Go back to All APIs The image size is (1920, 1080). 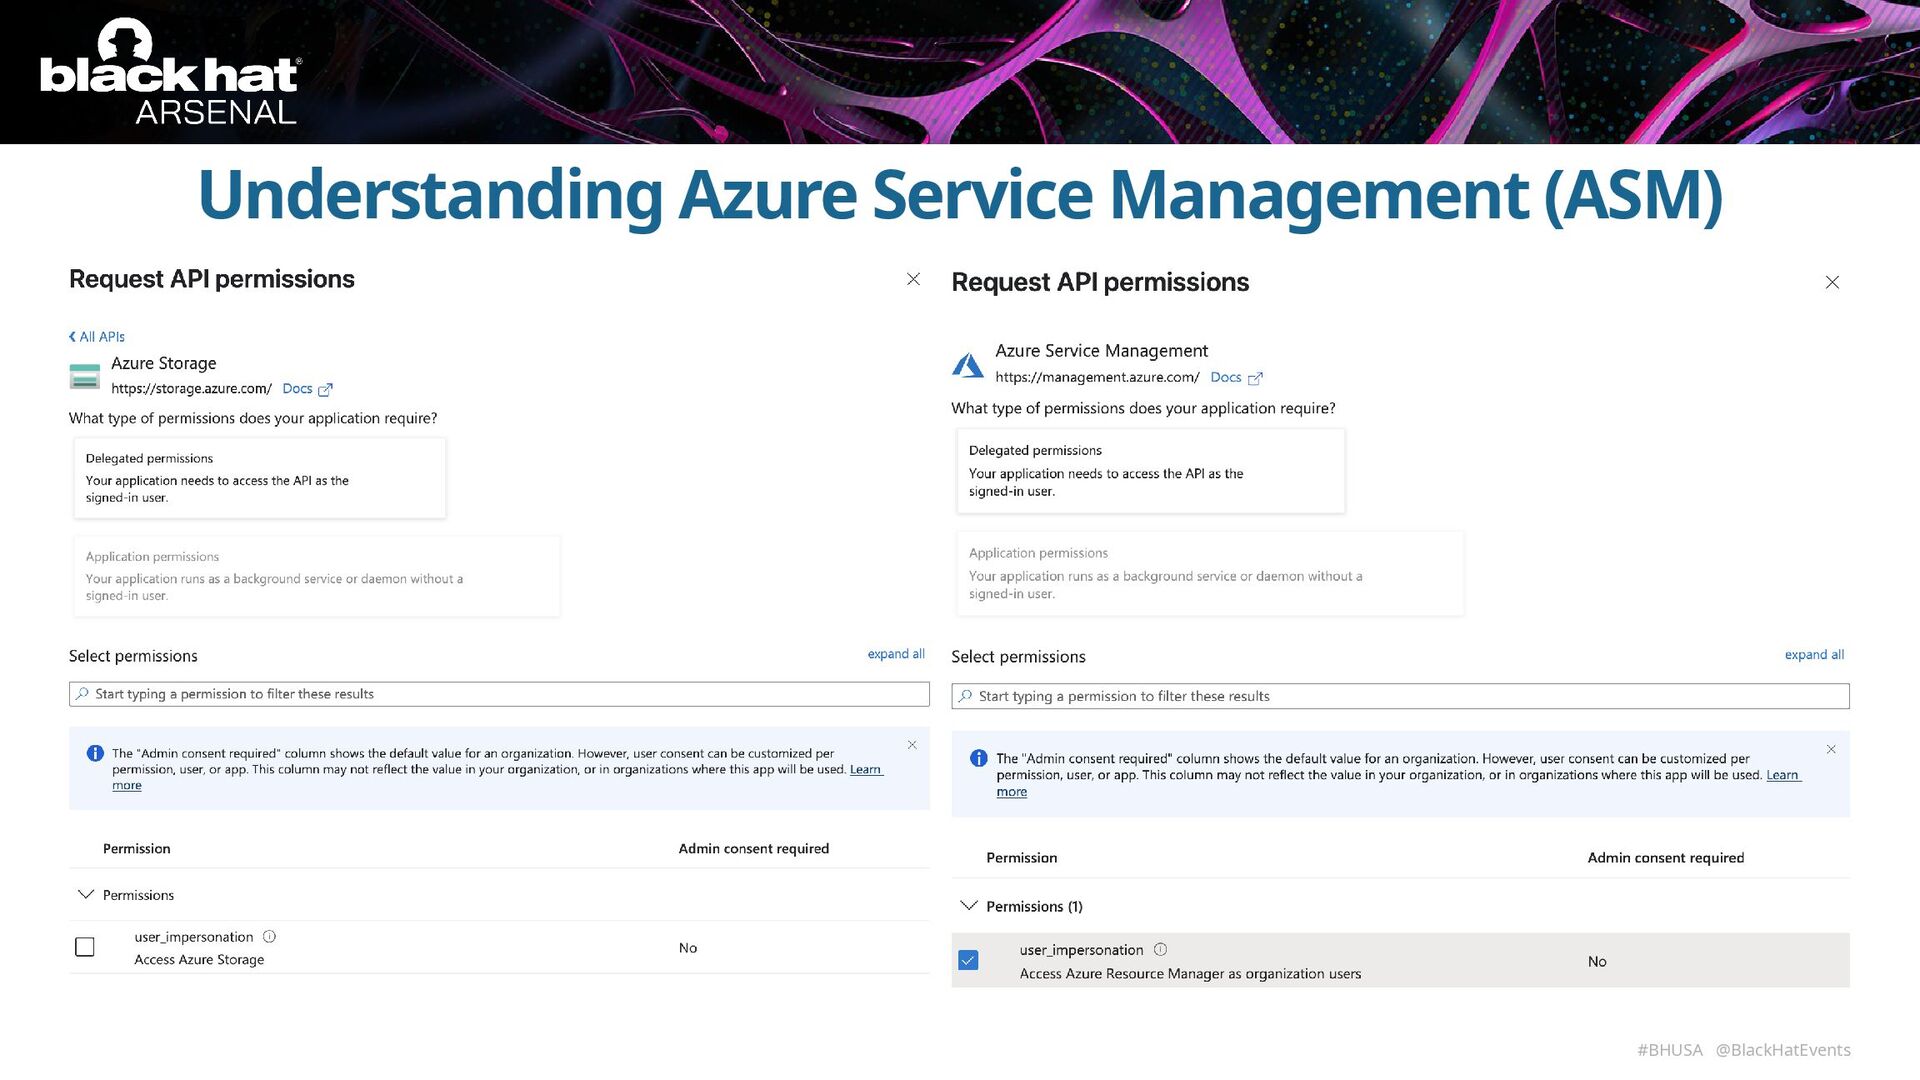pos(97,337)
